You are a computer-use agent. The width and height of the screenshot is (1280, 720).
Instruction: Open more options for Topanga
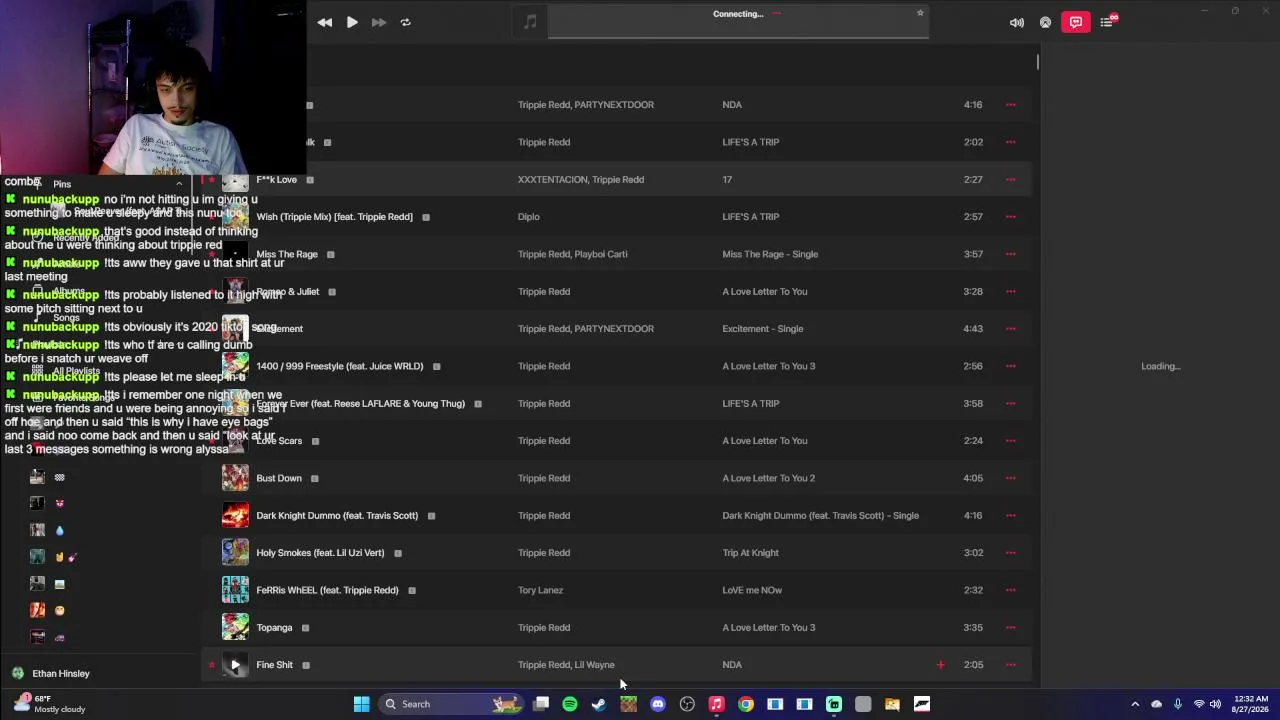tap(1011, 628)
